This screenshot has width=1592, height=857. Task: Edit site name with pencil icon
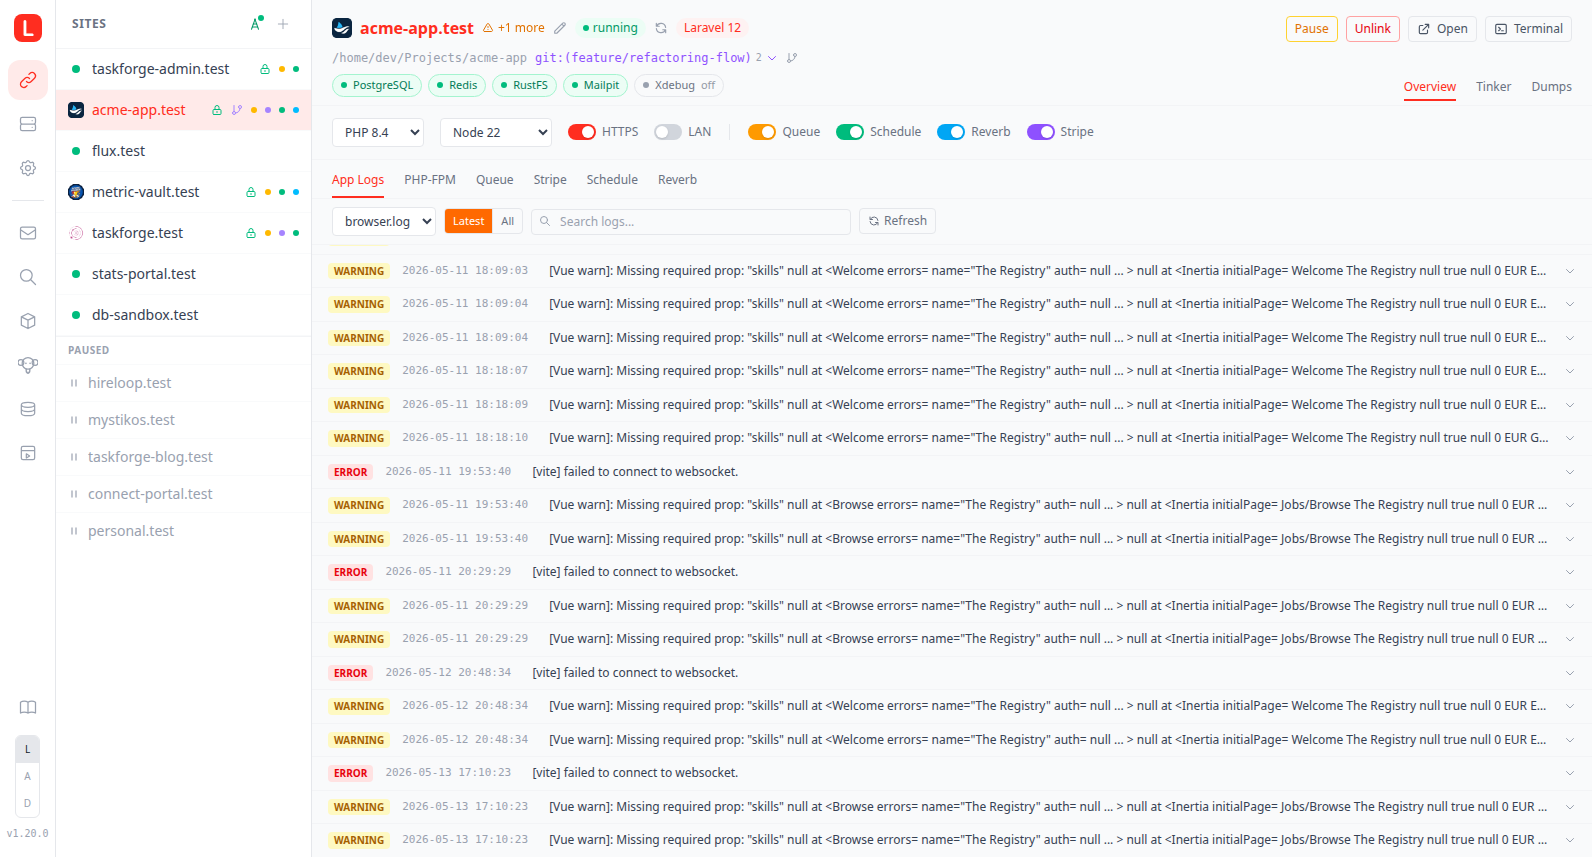click(560, 28)
